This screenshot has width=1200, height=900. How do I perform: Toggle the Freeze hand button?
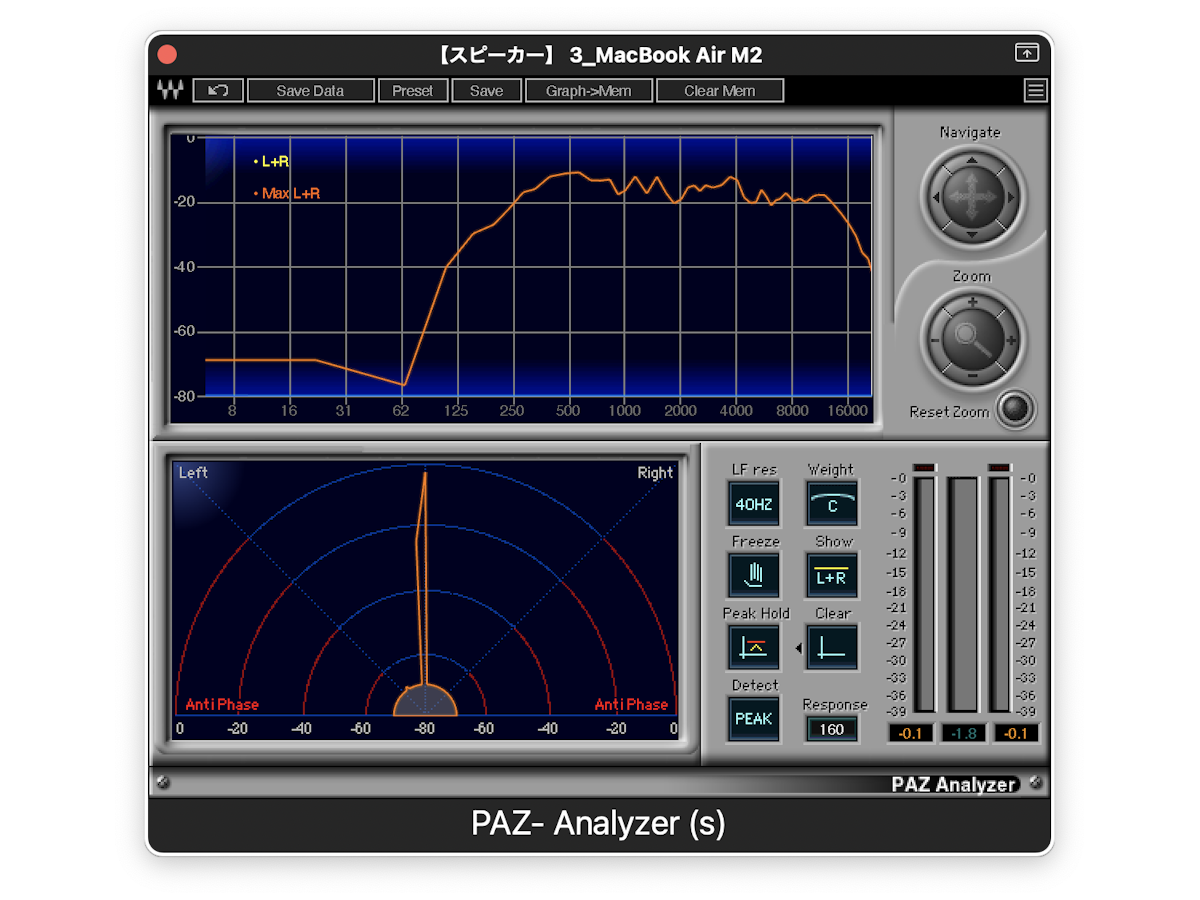[754, 575]
